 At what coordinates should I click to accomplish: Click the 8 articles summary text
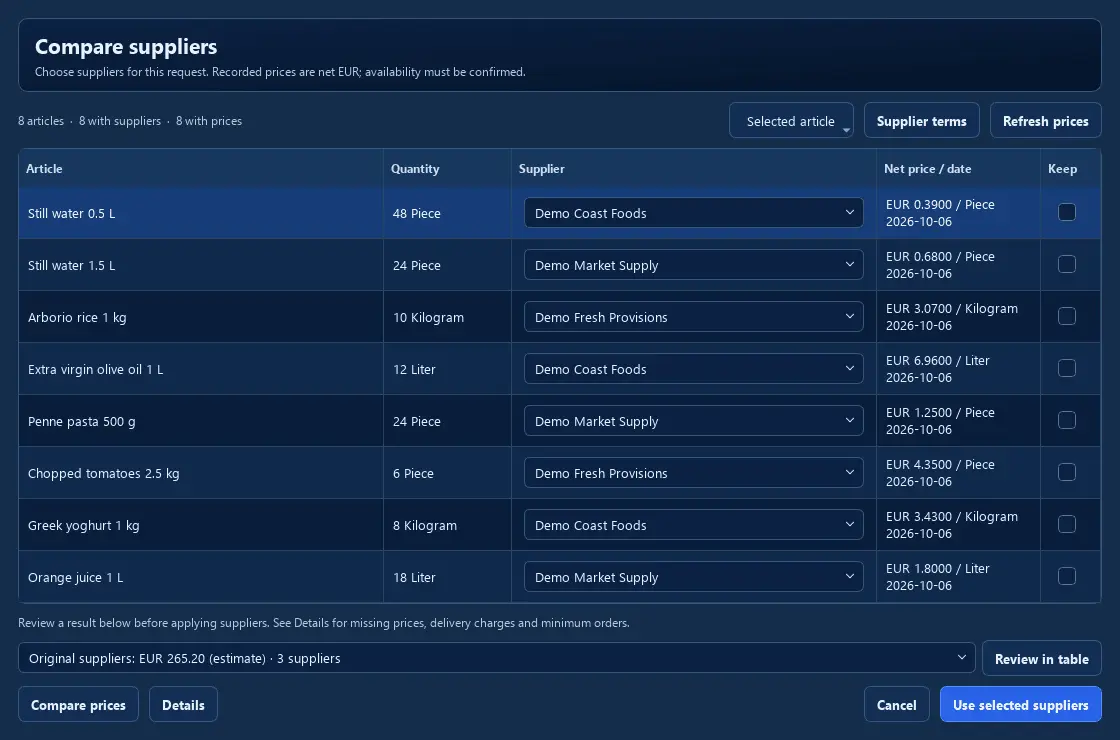41,121
